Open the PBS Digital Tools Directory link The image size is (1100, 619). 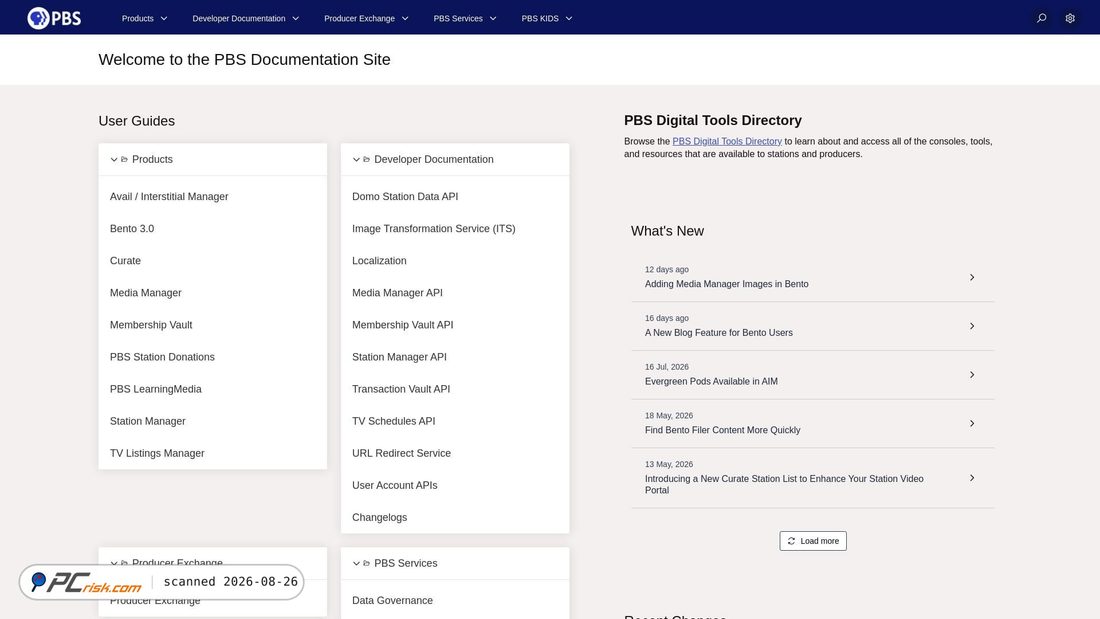pyautogui.click(x=727, y=141)
